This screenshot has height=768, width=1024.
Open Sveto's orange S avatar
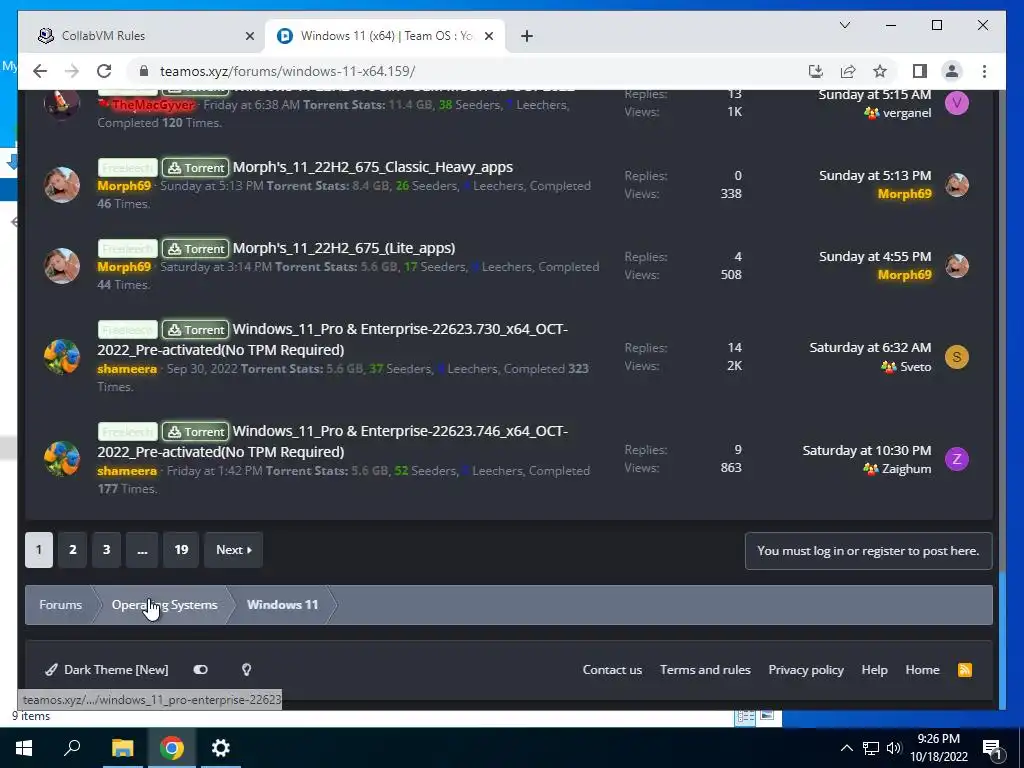957,357
